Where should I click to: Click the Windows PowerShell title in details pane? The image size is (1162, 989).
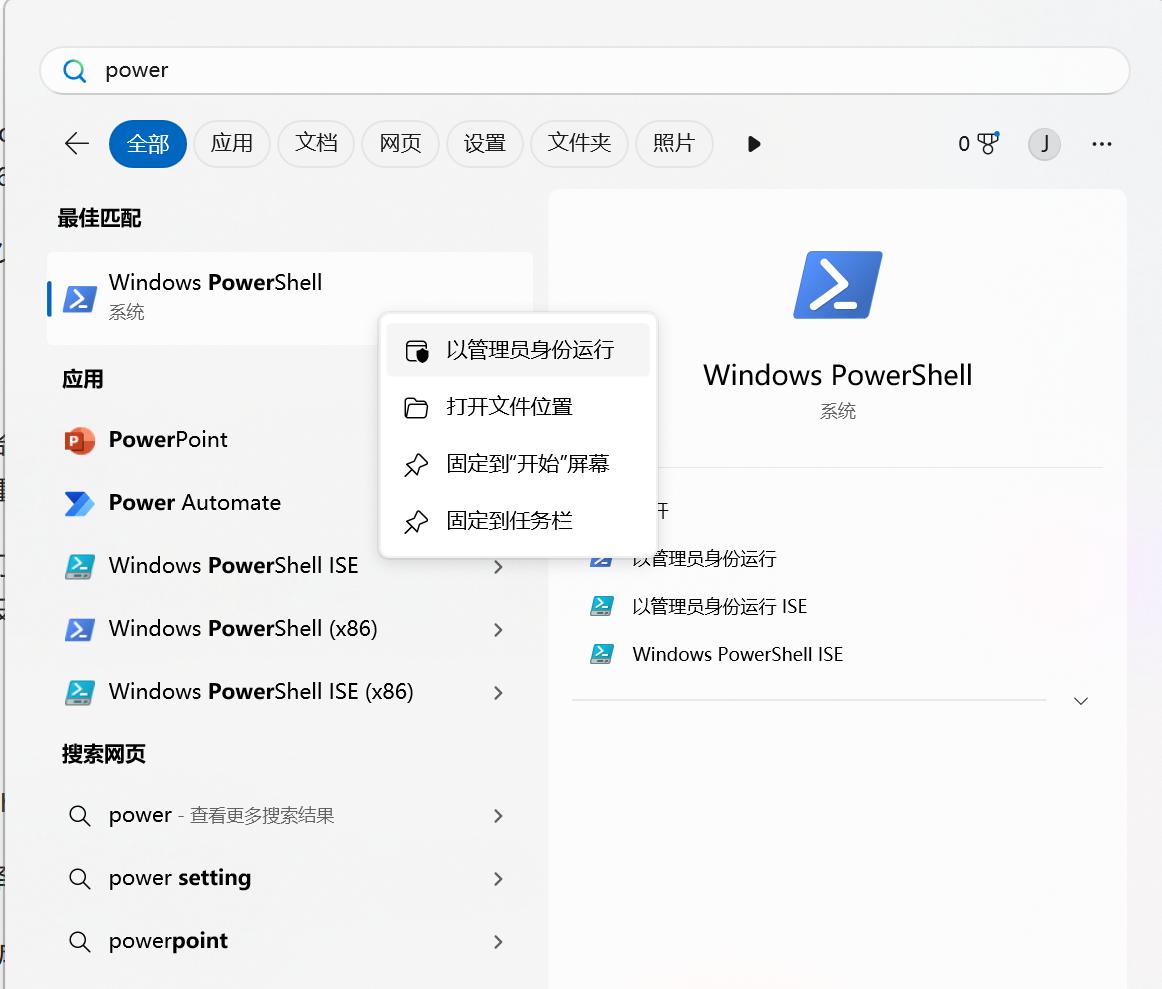click(x=837, y=375)
